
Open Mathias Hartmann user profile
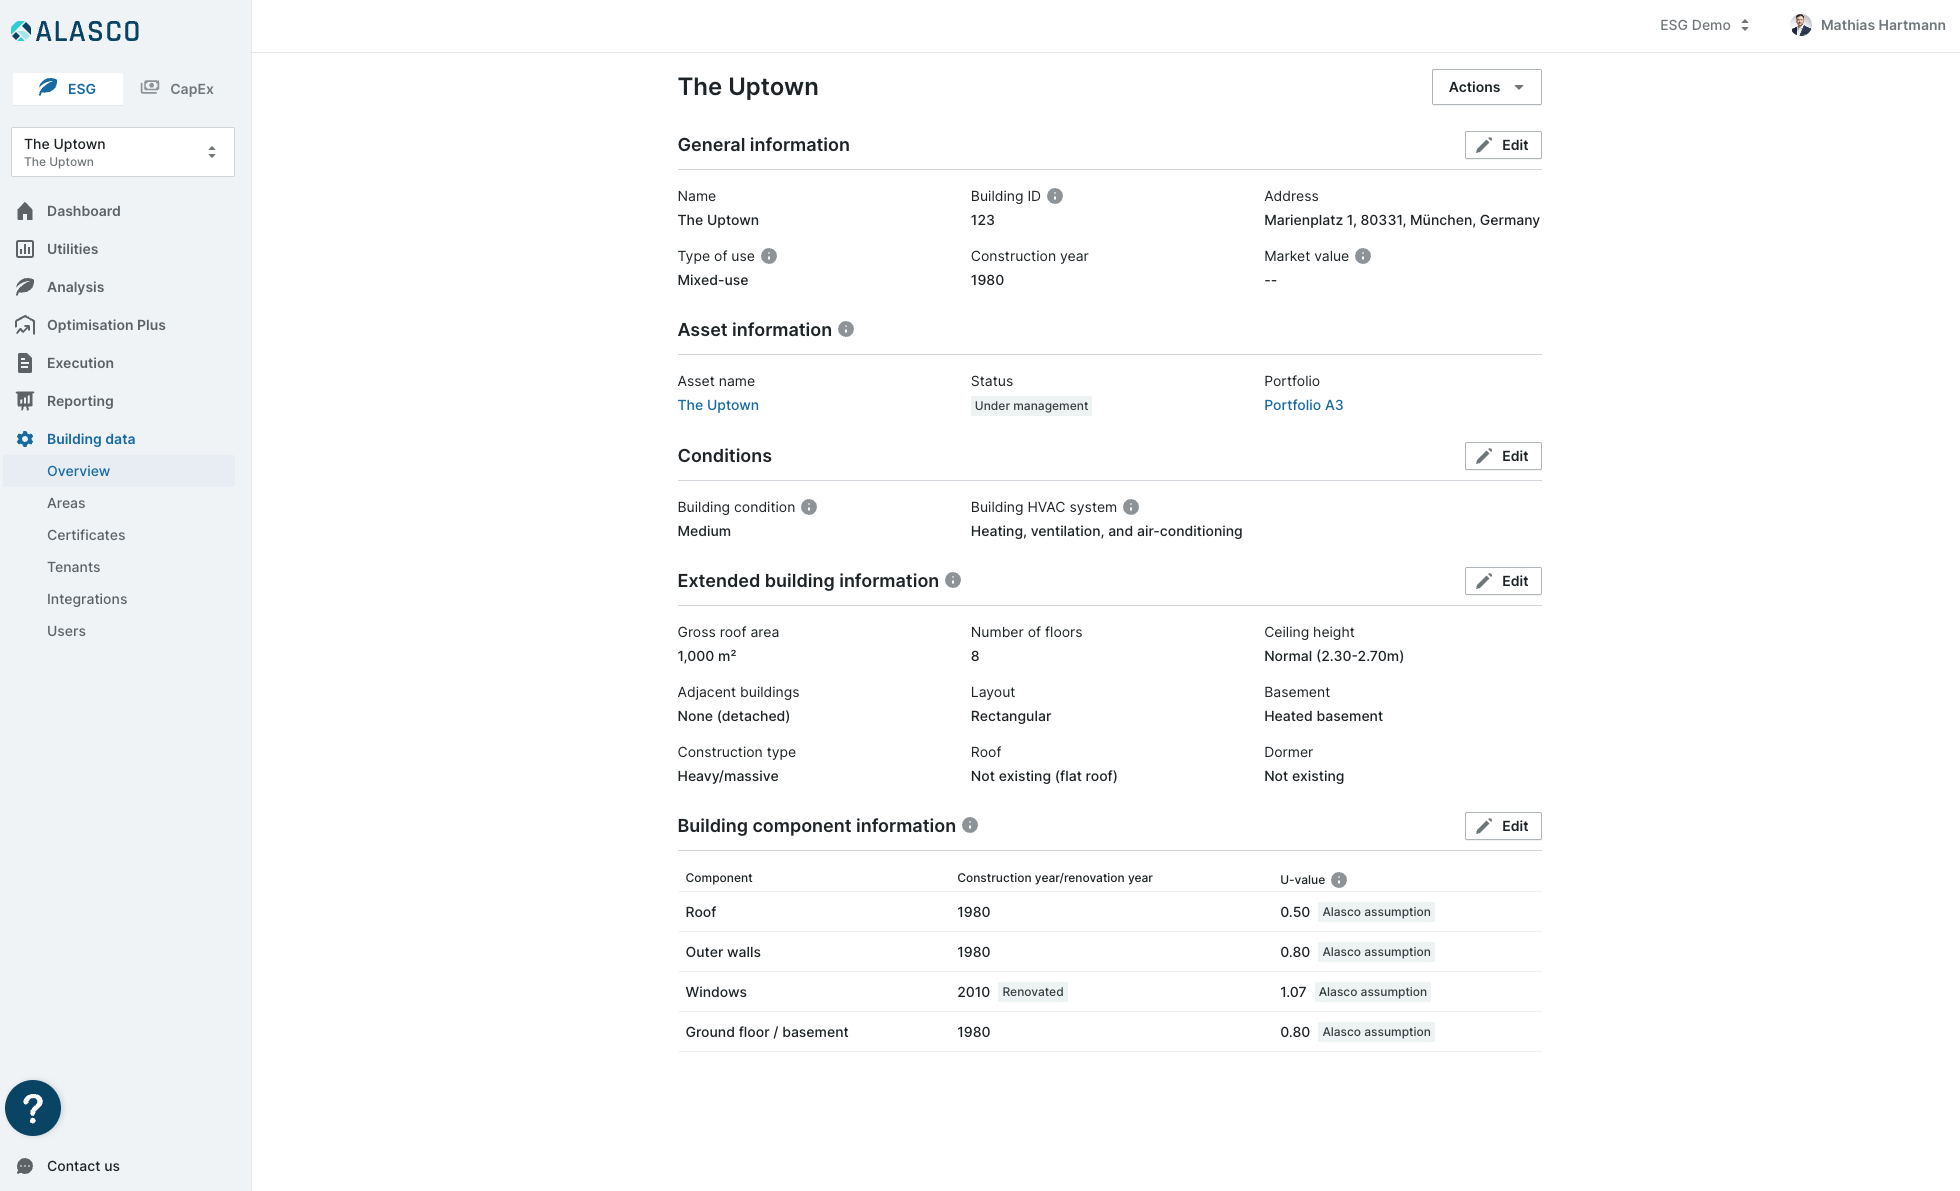click(x=1868, y=25)
